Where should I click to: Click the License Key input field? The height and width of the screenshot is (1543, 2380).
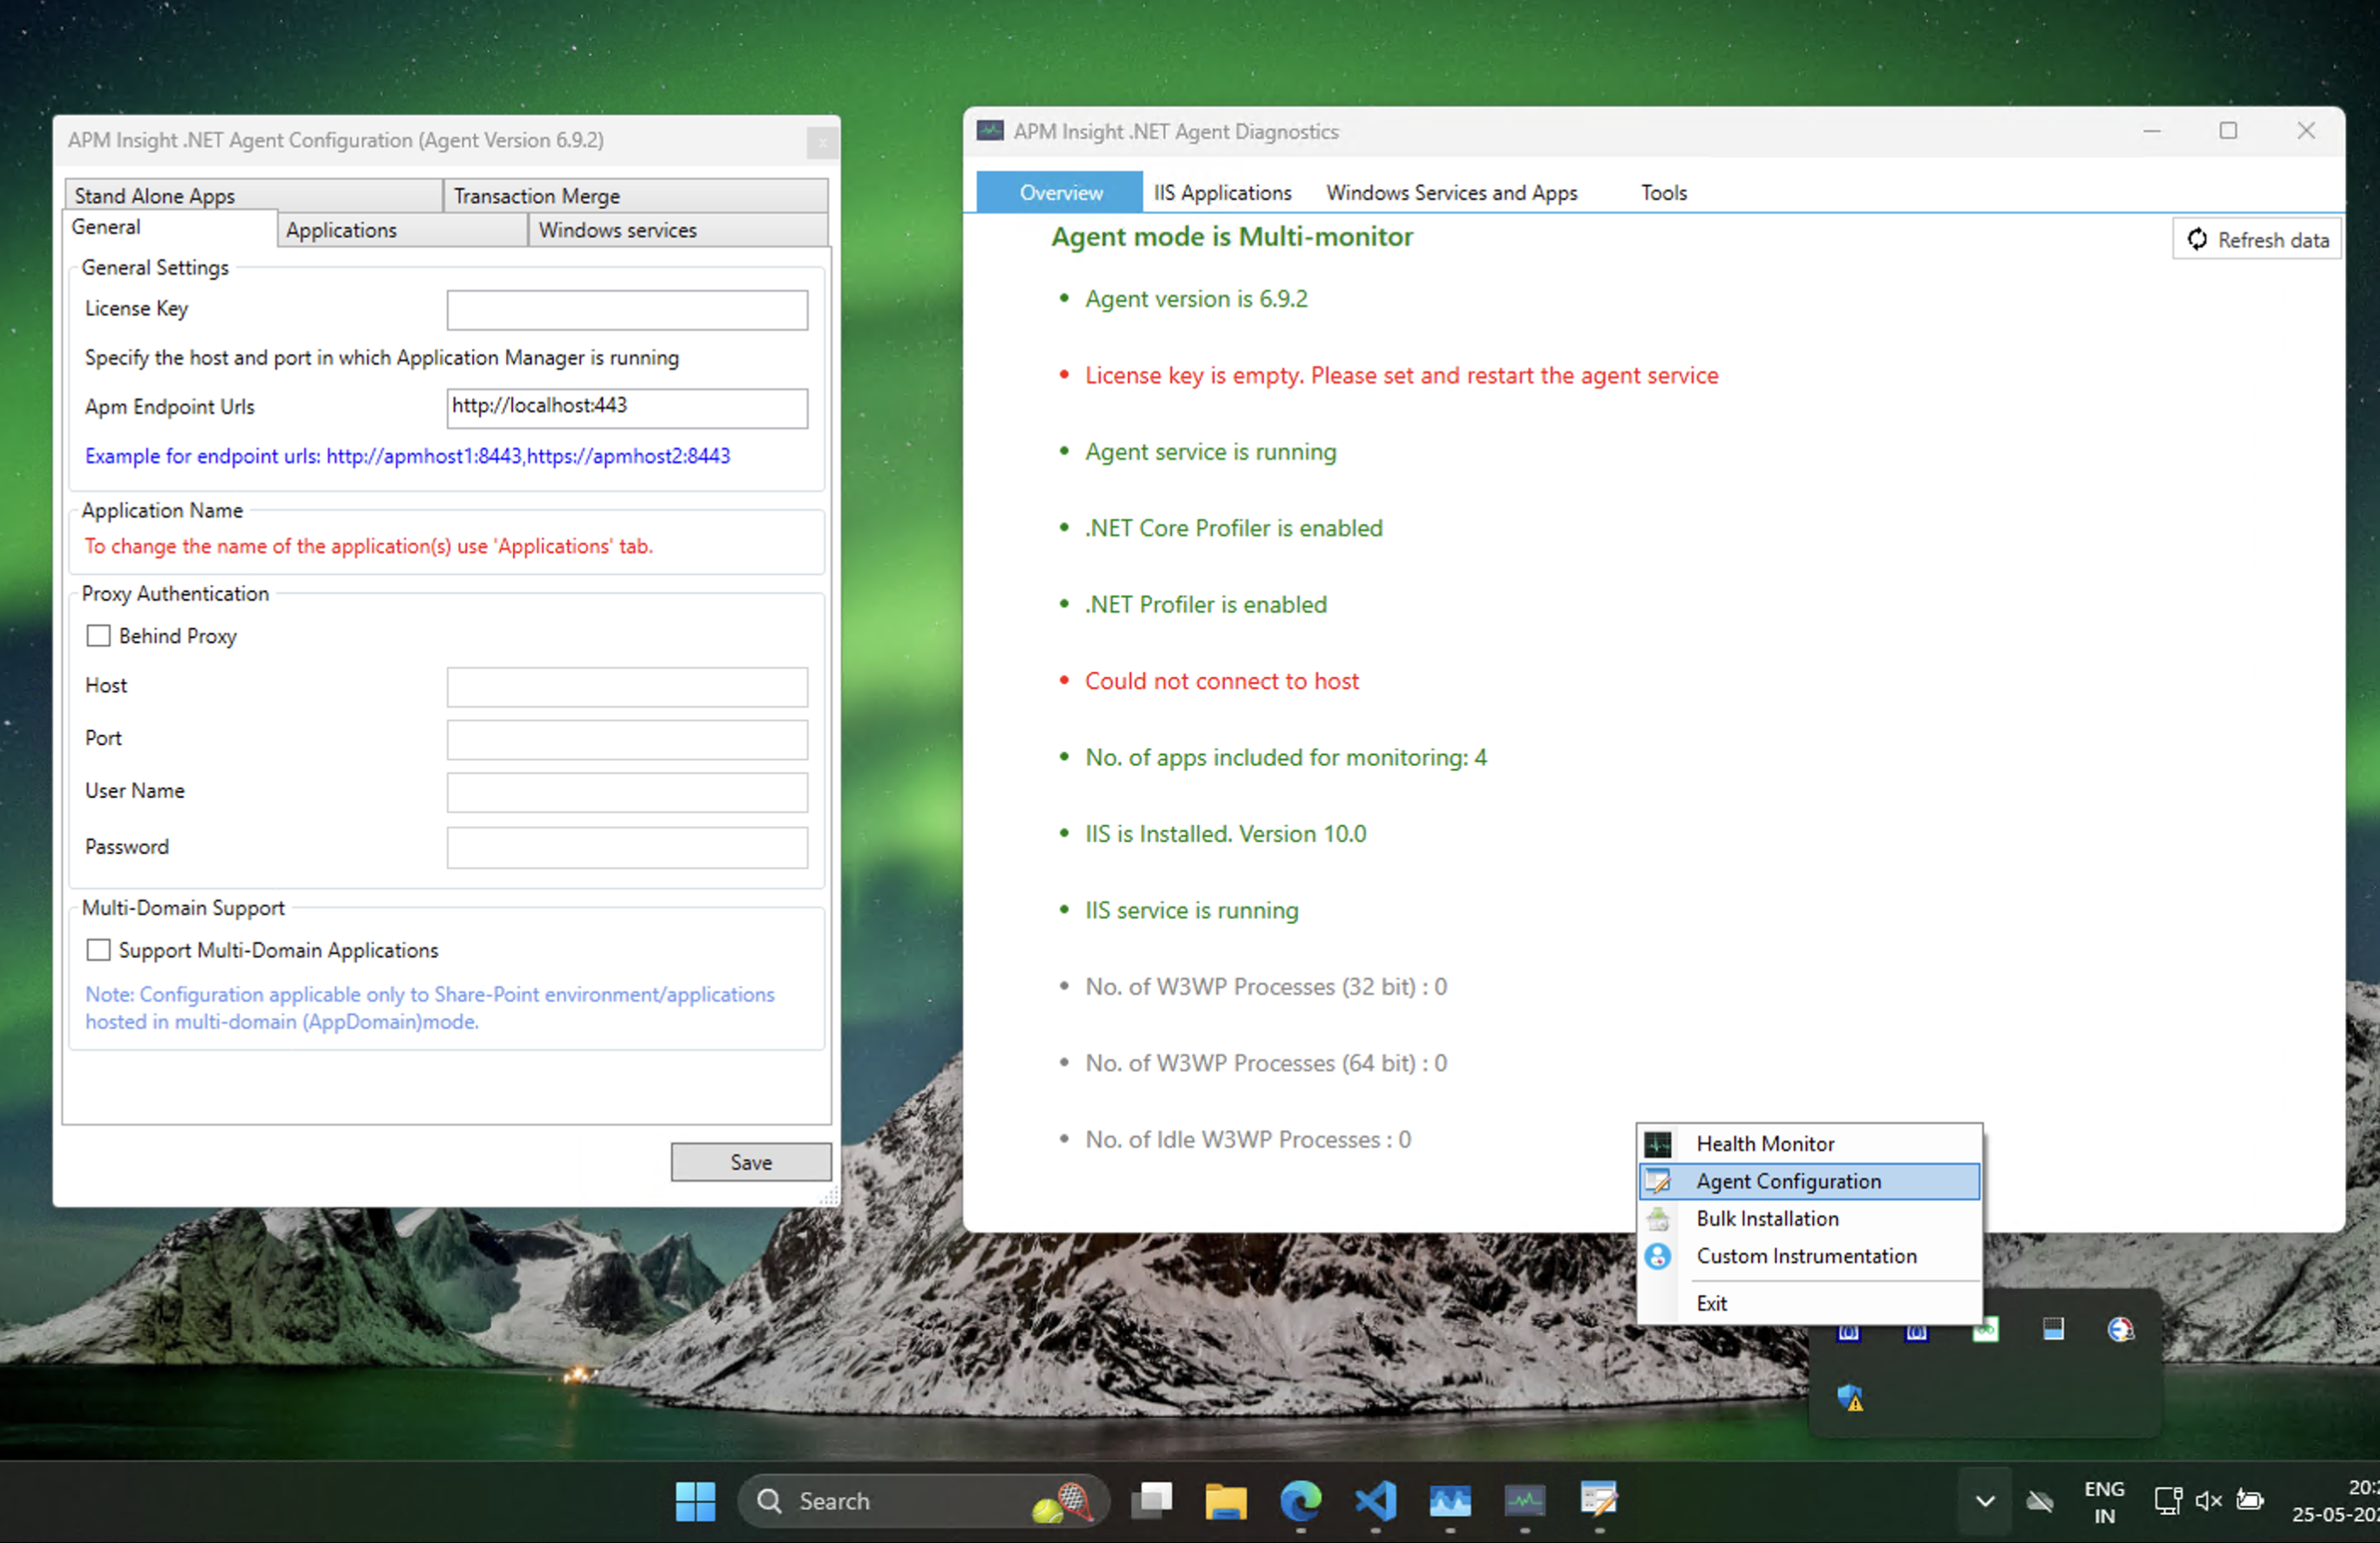627,310
